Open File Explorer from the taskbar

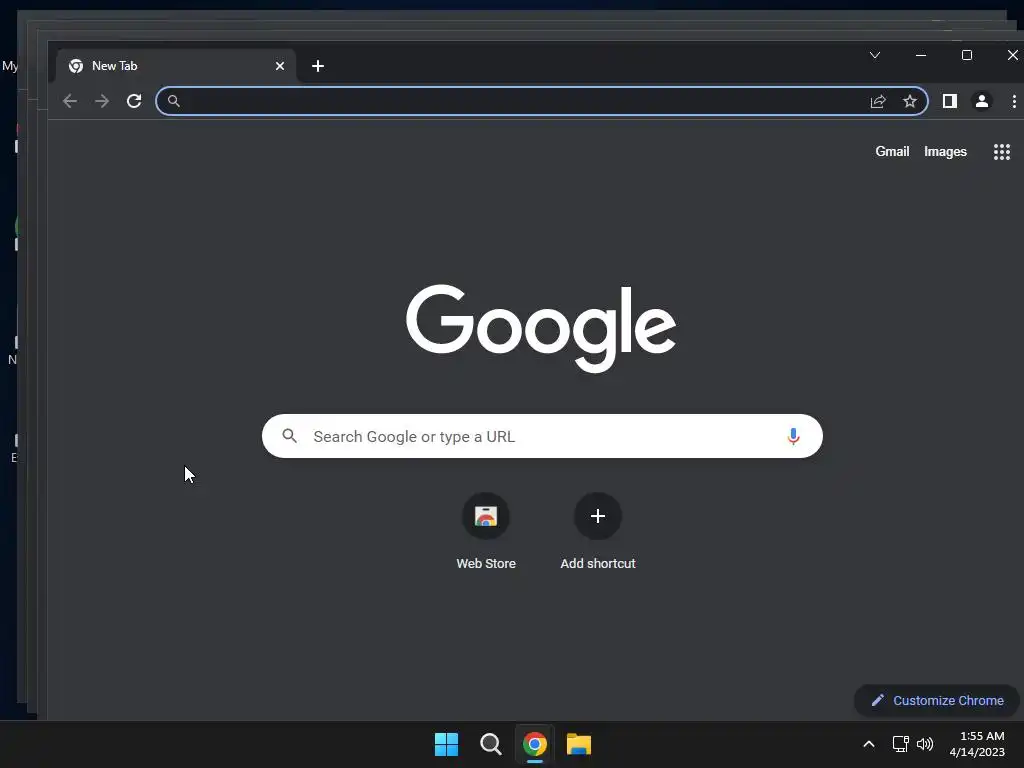(x=579, y=744)
